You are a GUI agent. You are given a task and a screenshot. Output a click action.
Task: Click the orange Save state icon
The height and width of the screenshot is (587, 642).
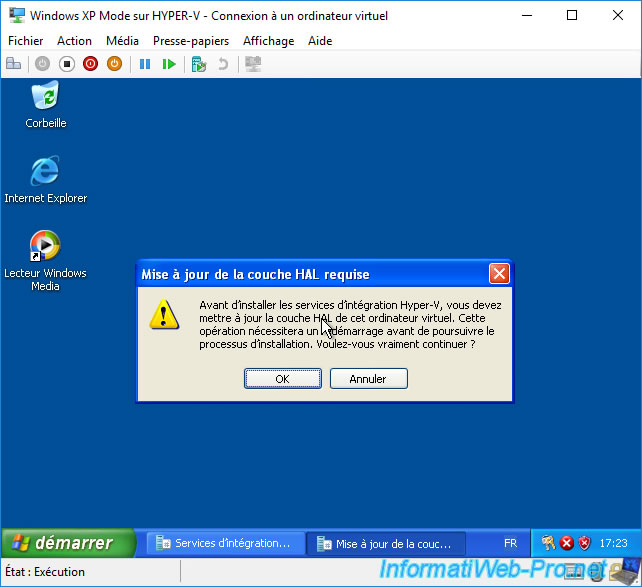tap(114, 64)
